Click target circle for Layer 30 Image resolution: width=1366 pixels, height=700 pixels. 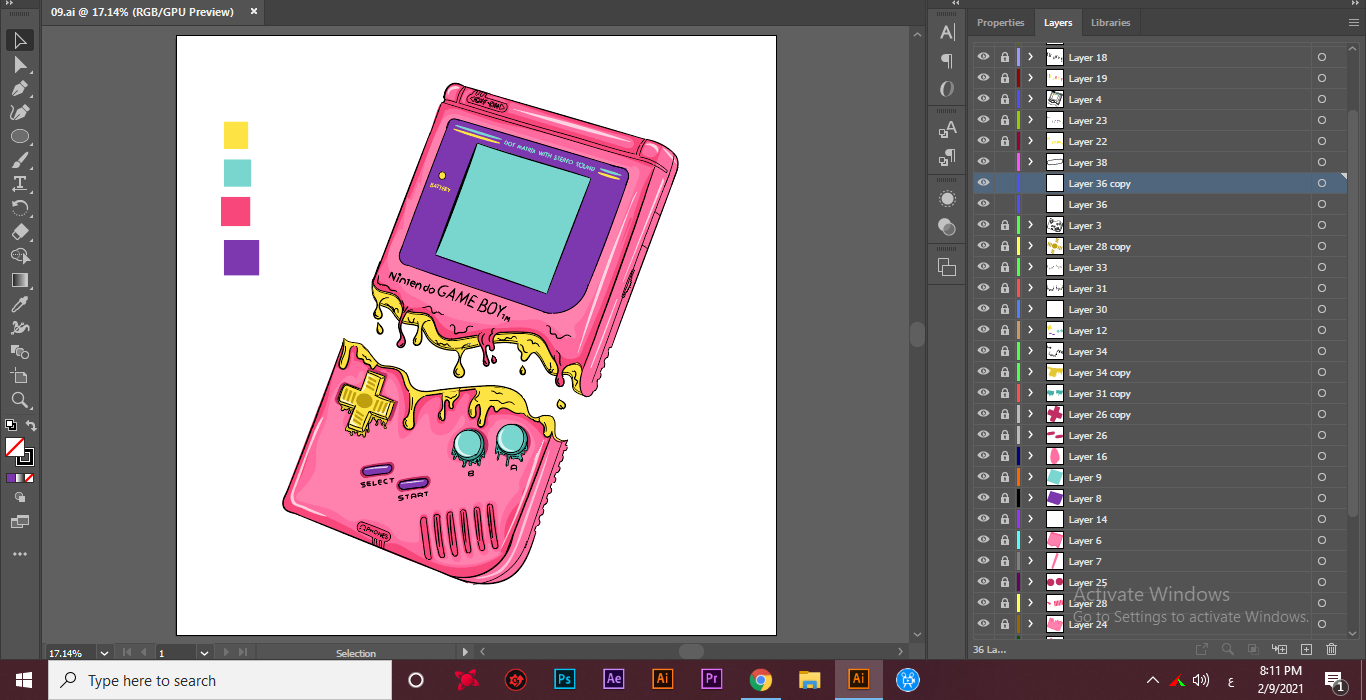[x=1322, y=309]
